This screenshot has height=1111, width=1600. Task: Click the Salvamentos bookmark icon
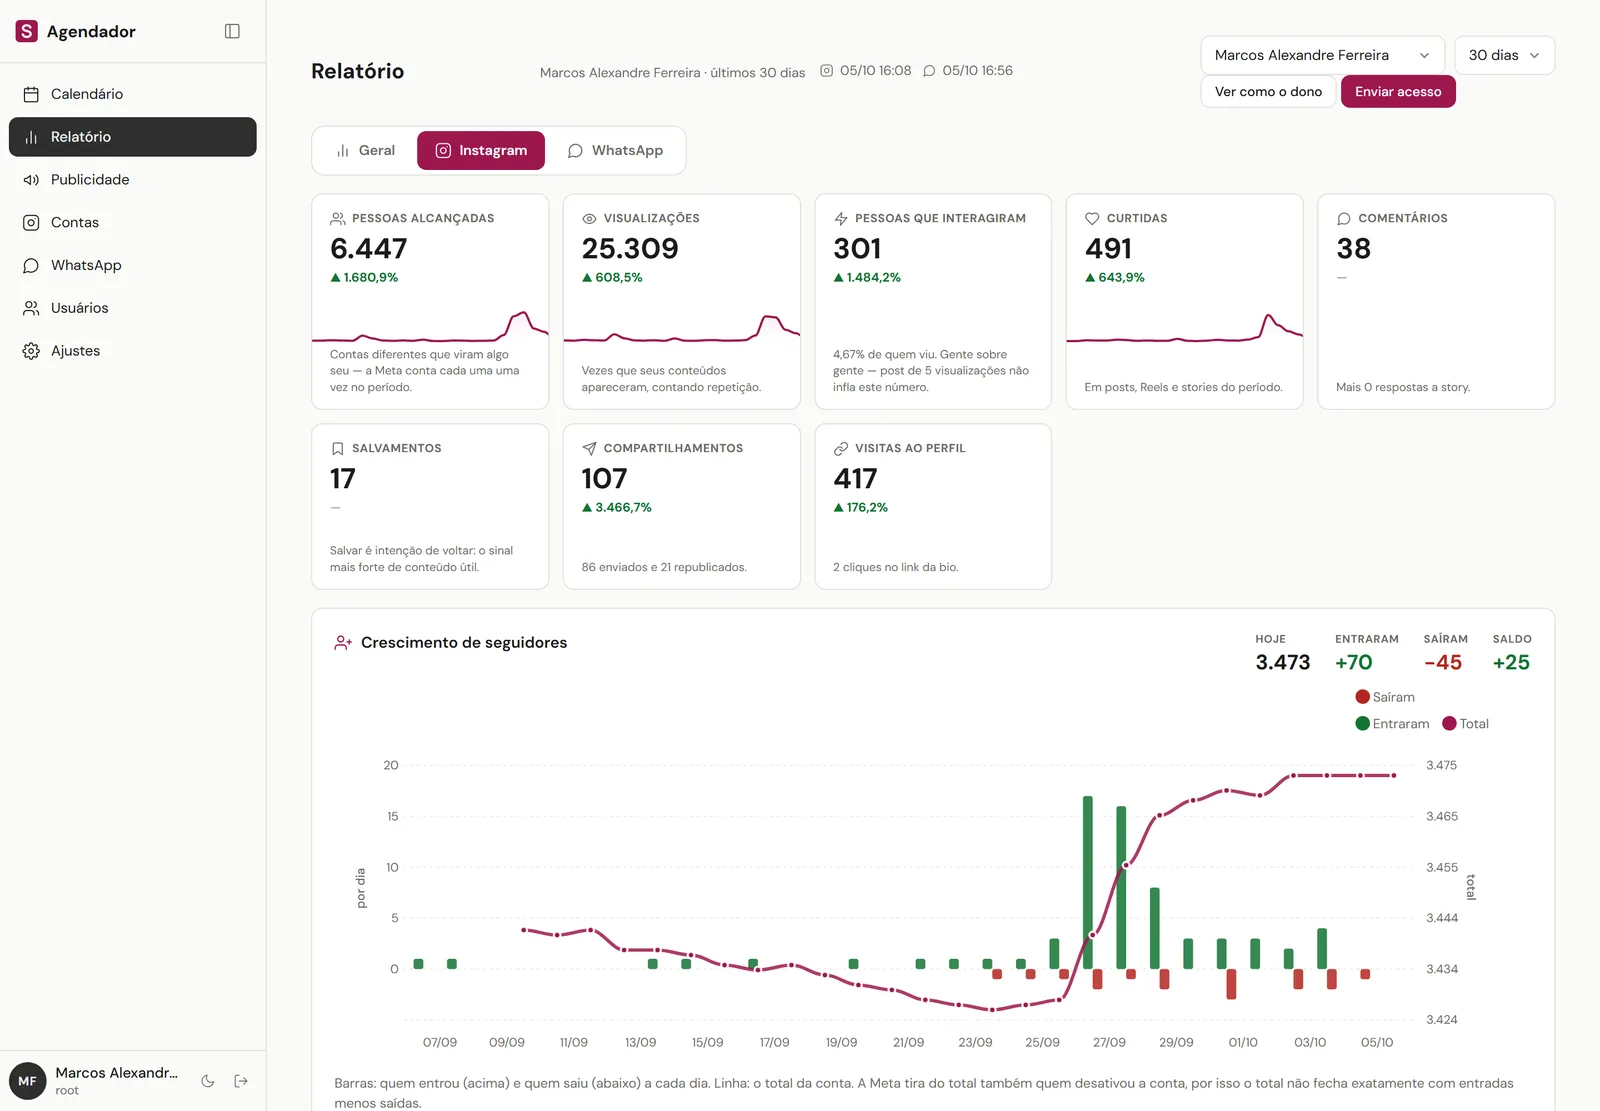pos(338,449)
